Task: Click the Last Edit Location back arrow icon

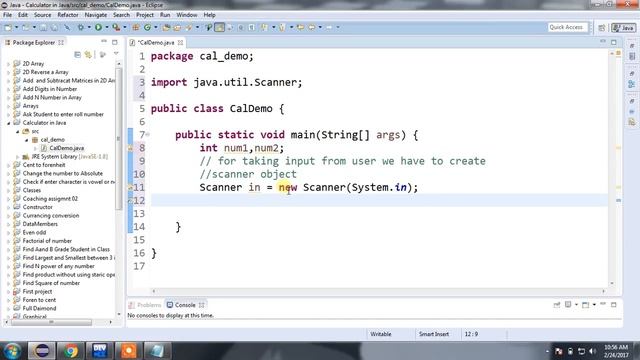Action: pyautogui.click(x=300, y=27)
